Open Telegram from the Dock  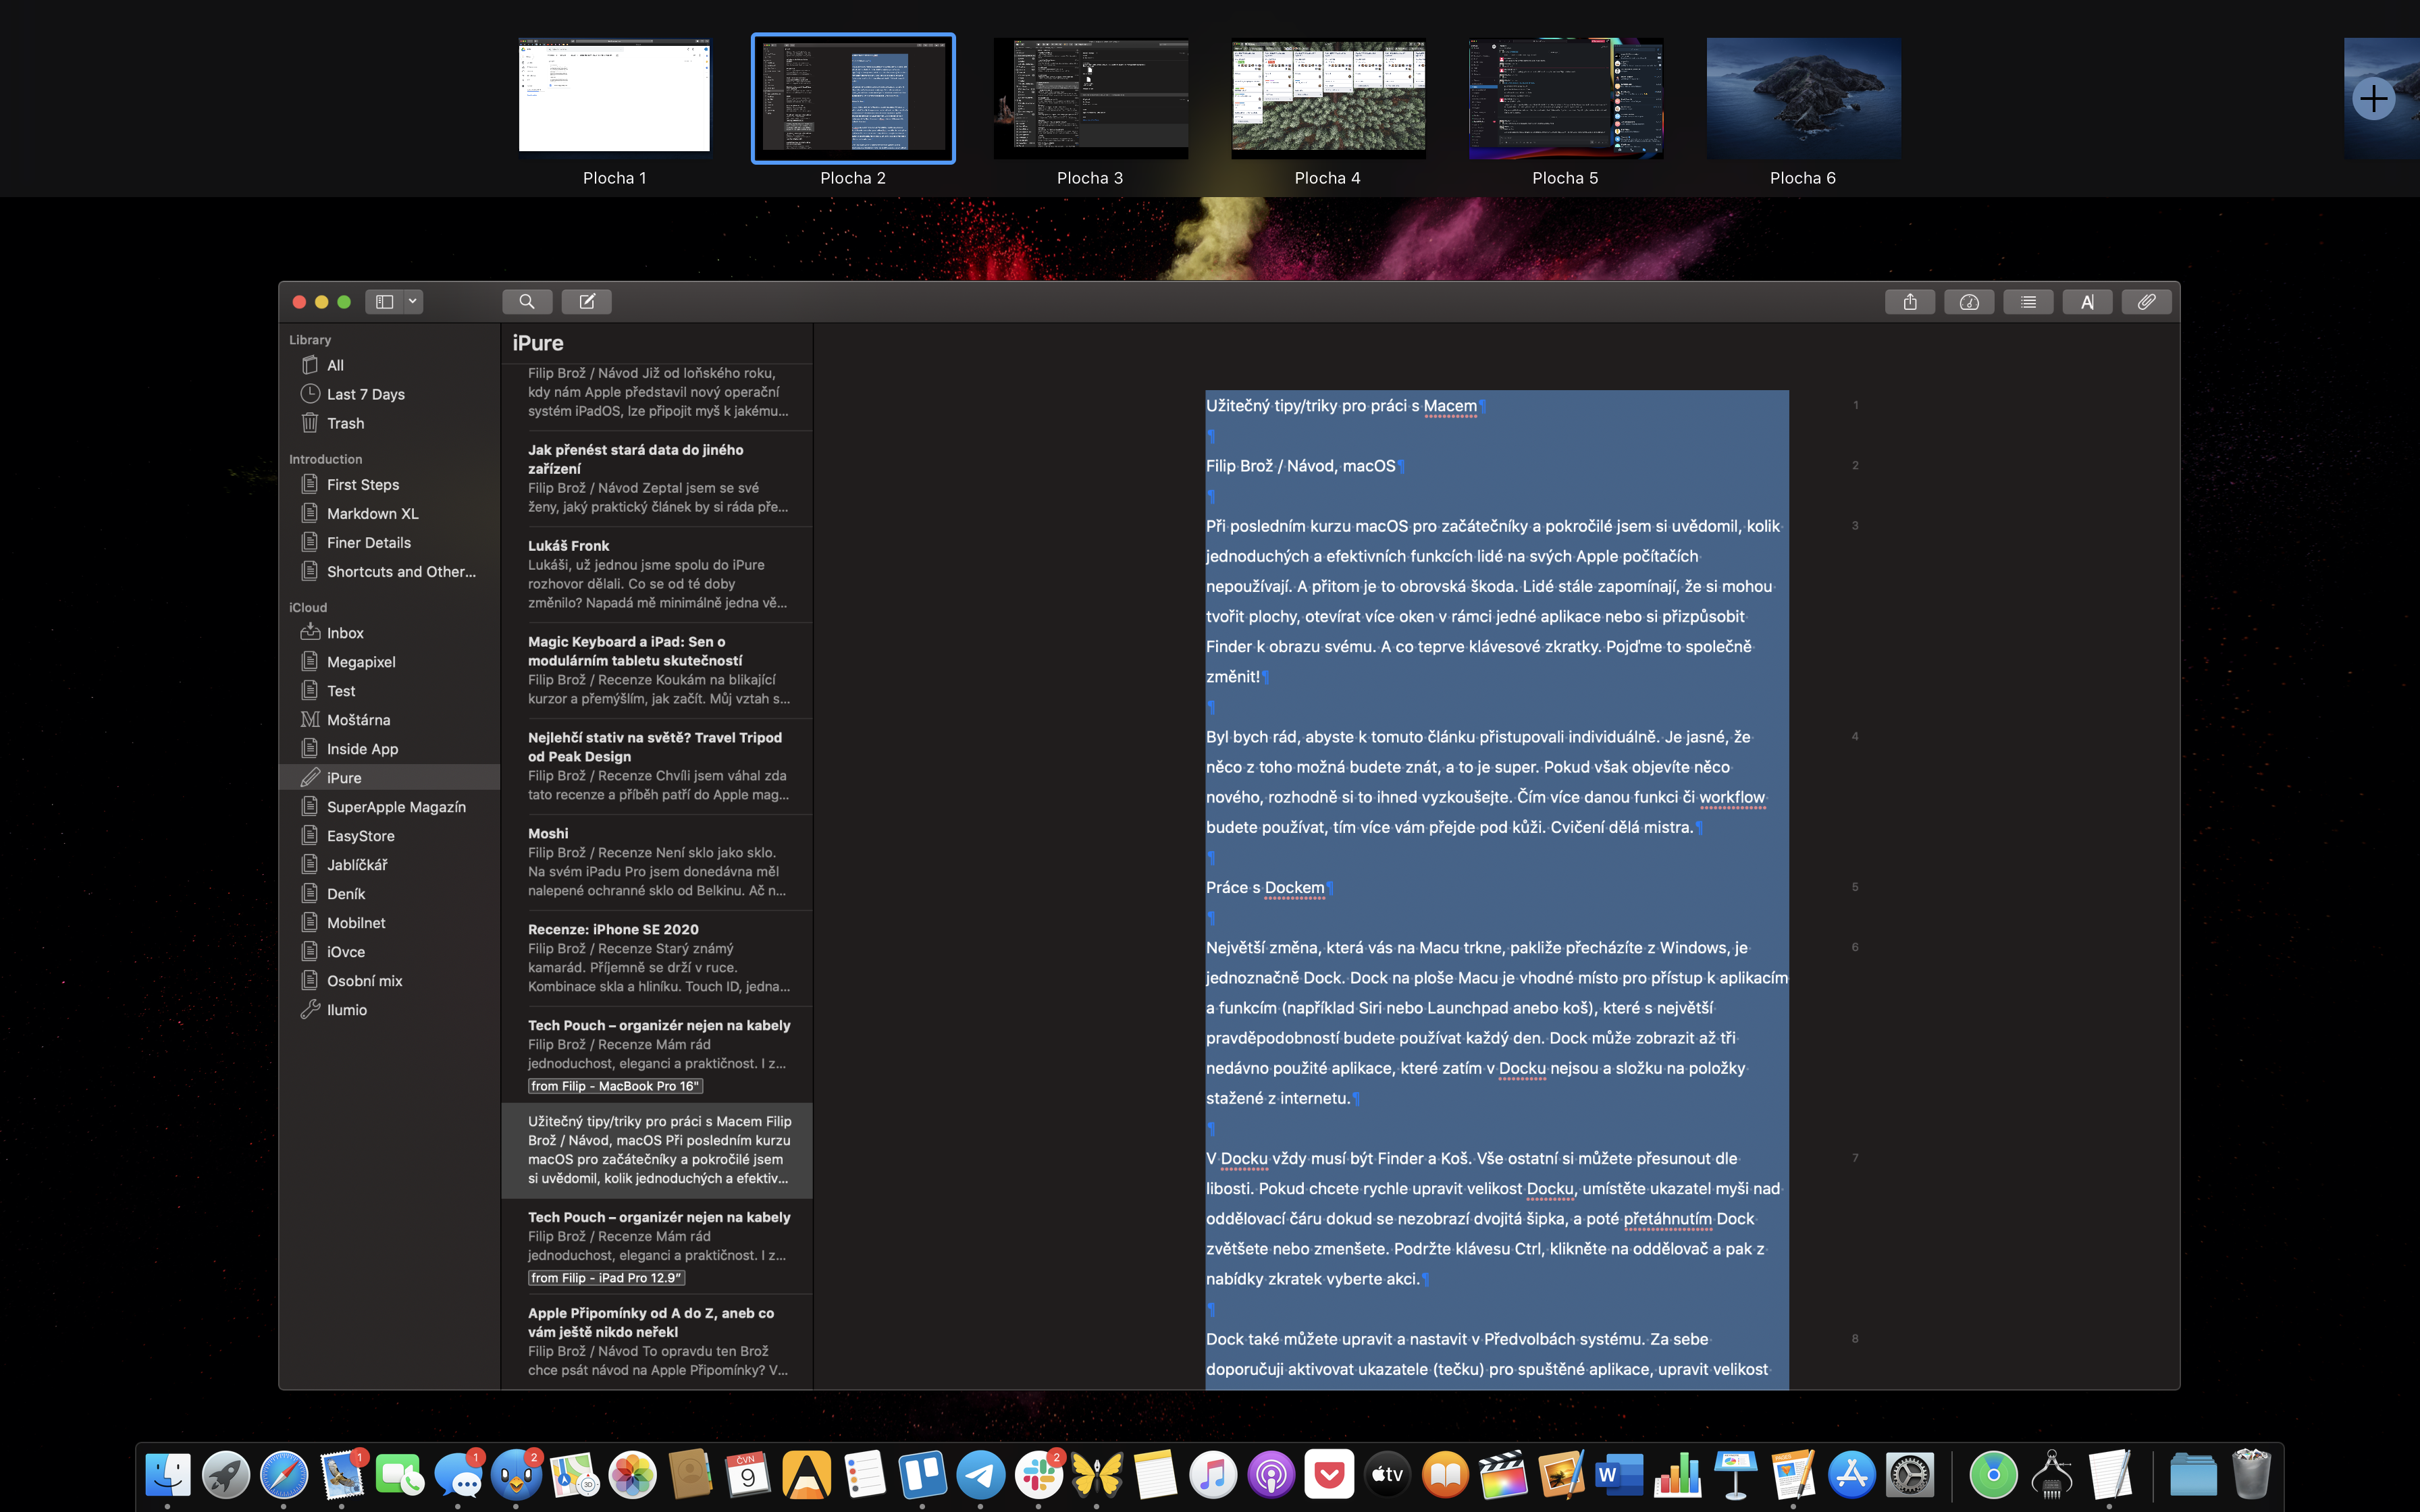pyautogui.click(x=980, y=1474)
